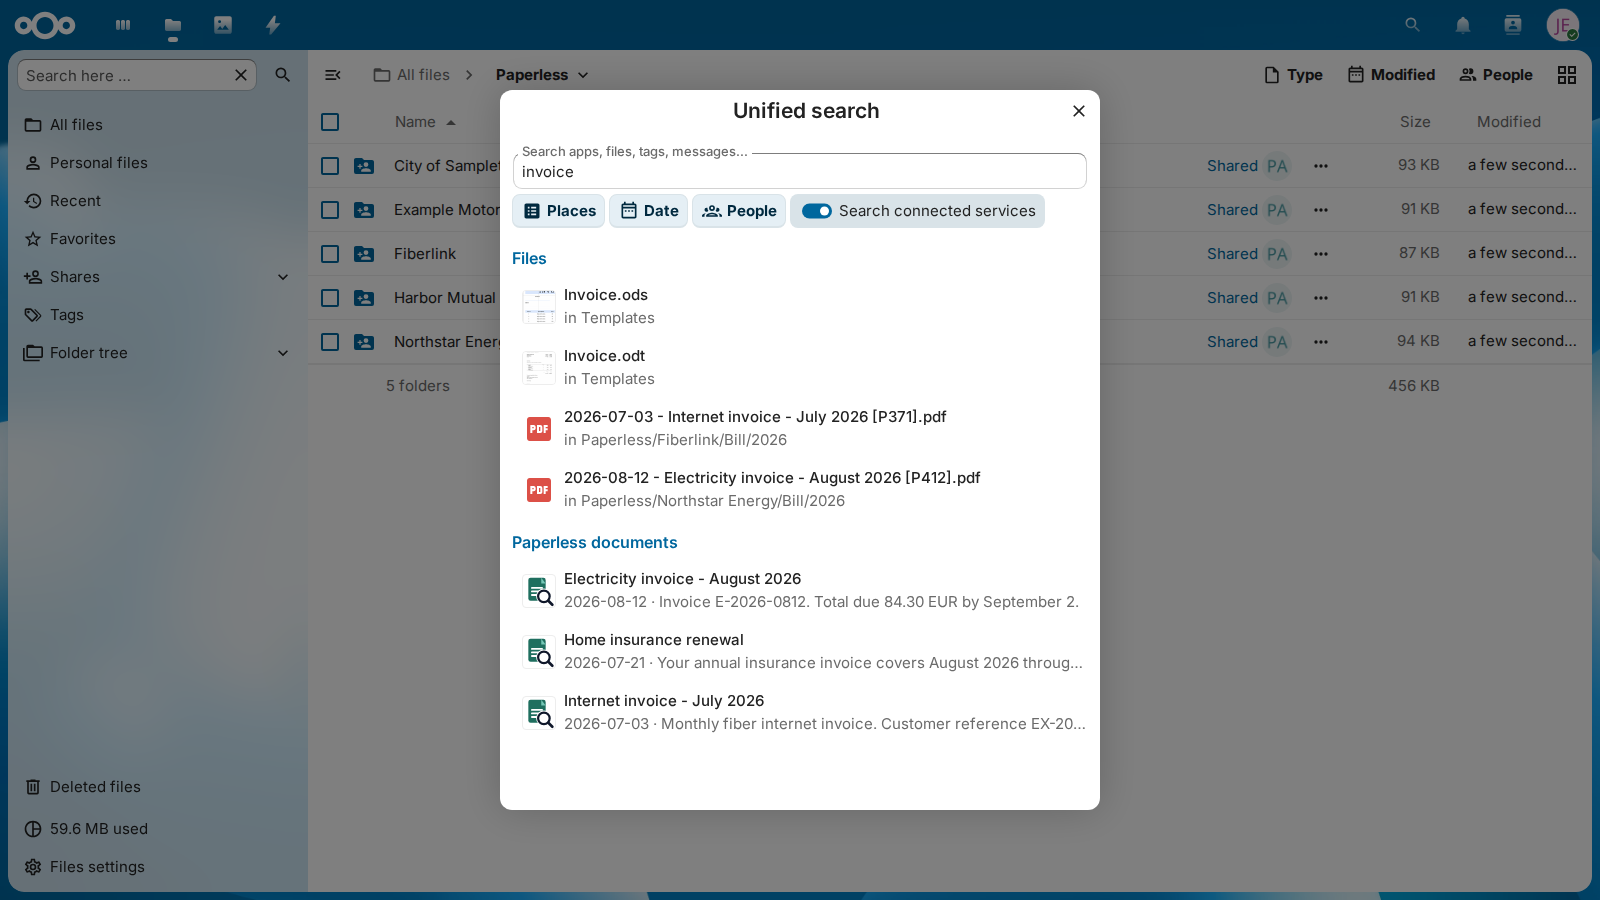
Task: Close the Unified search dialog
Action: click(x=1079, y=111)
